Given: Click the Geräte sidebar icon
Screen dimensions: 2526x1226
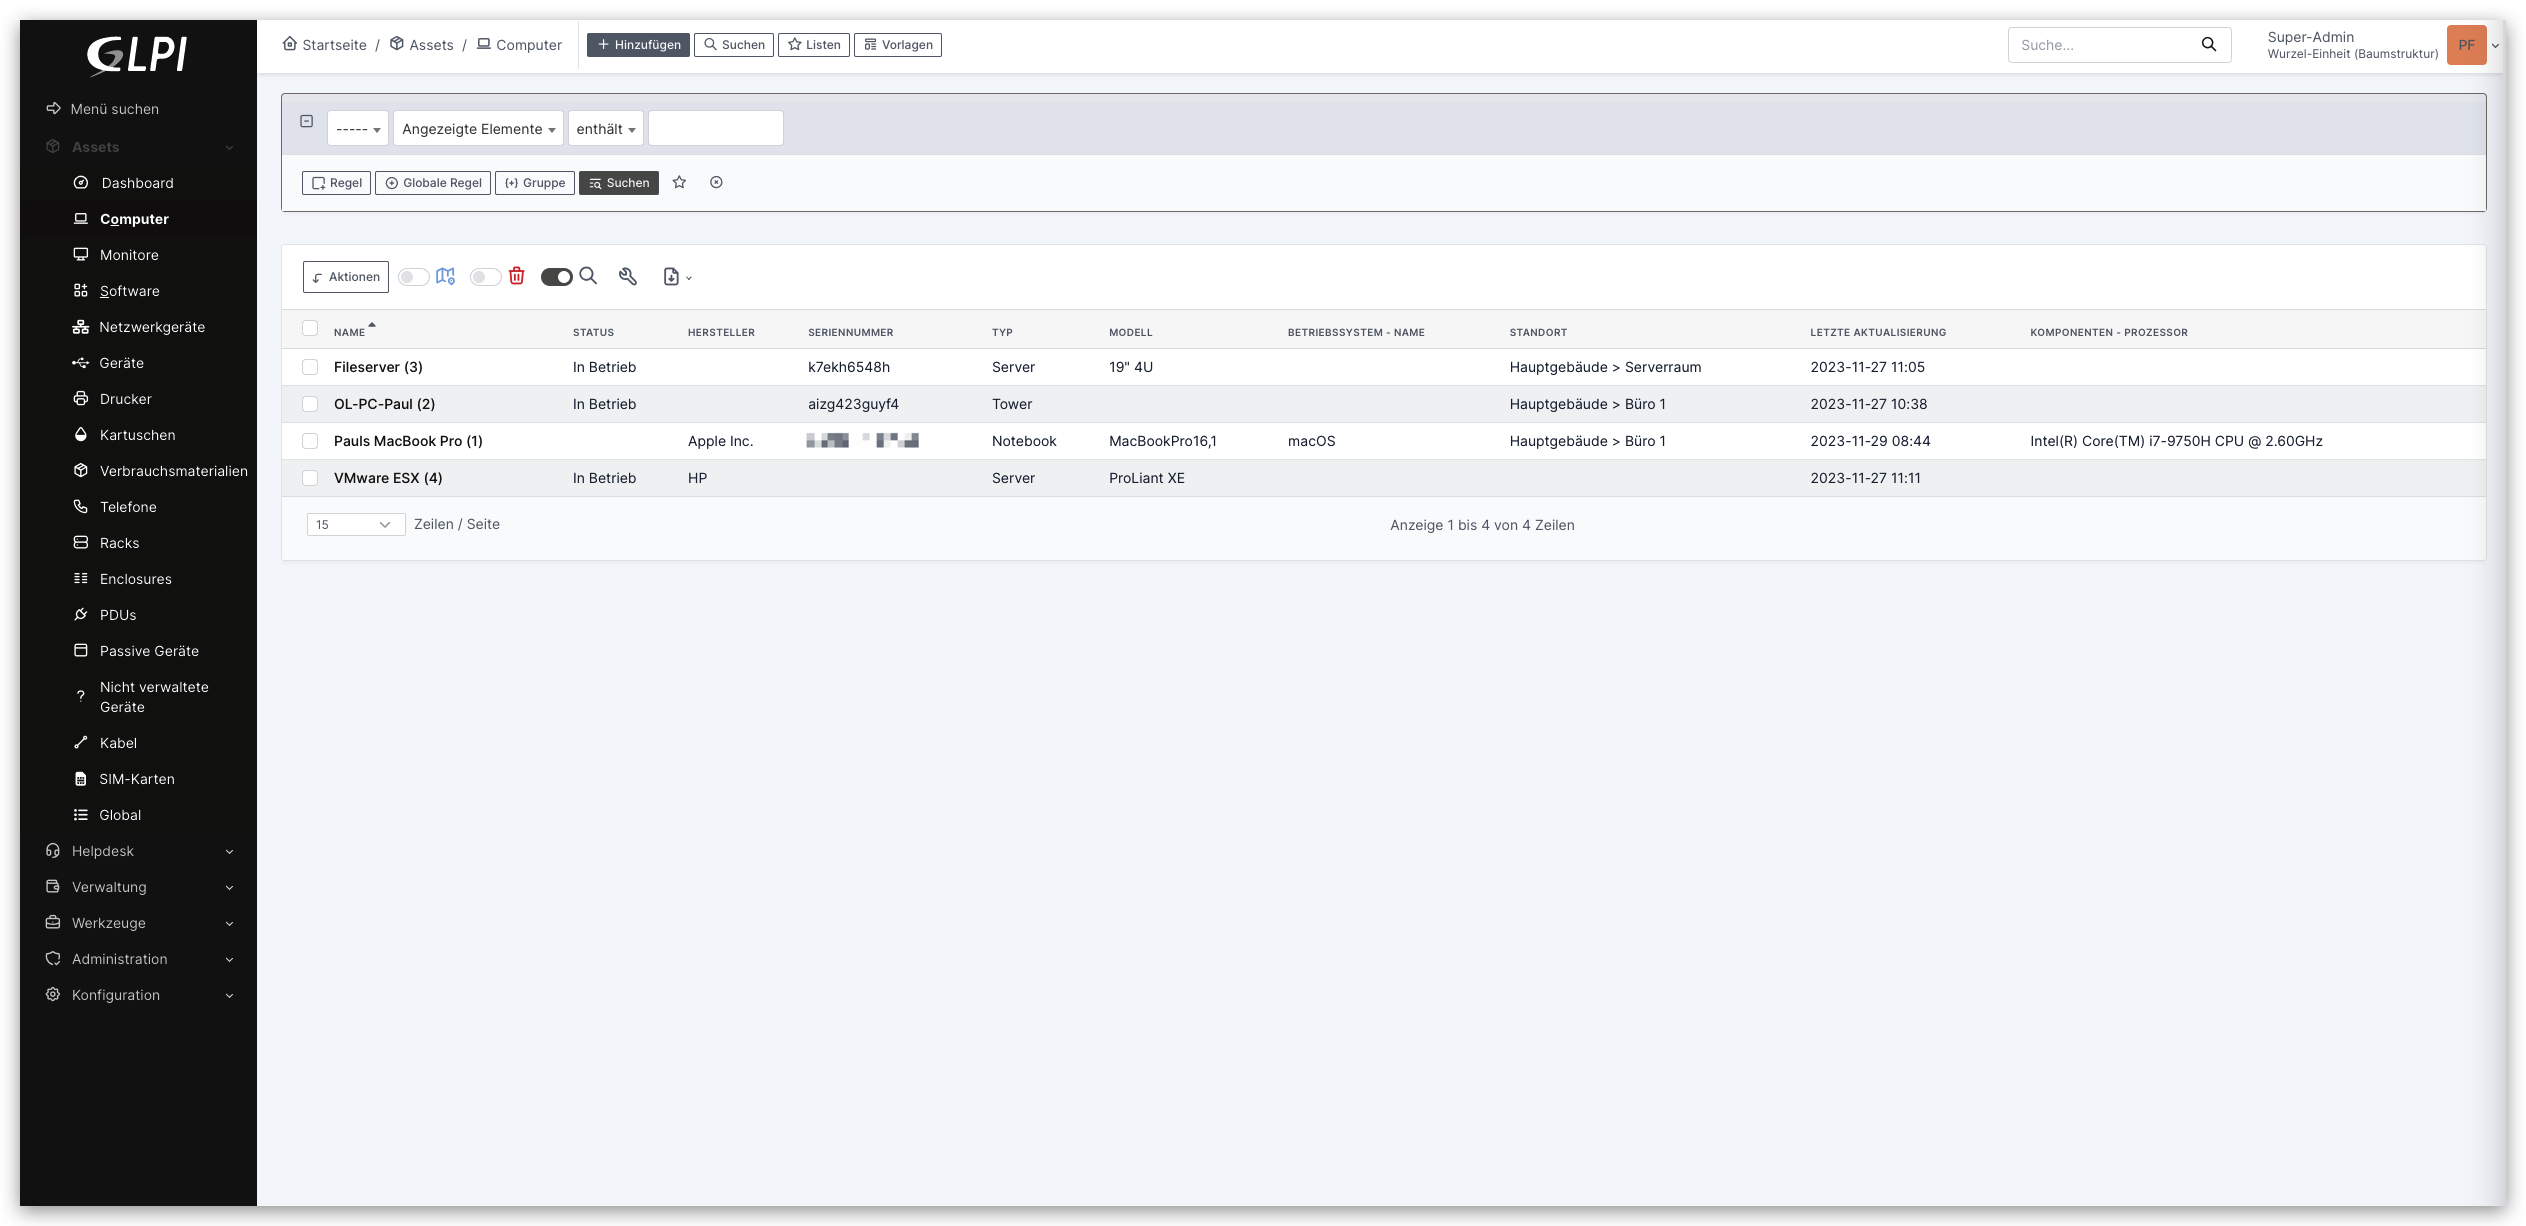Looking at the screenshot, I should [x=81, y=363].
